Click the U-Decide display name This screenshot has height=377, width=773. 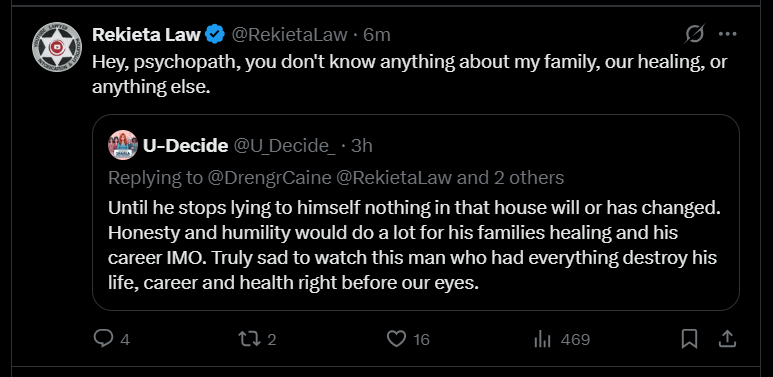pyautogui.click(x=185, y=145)
